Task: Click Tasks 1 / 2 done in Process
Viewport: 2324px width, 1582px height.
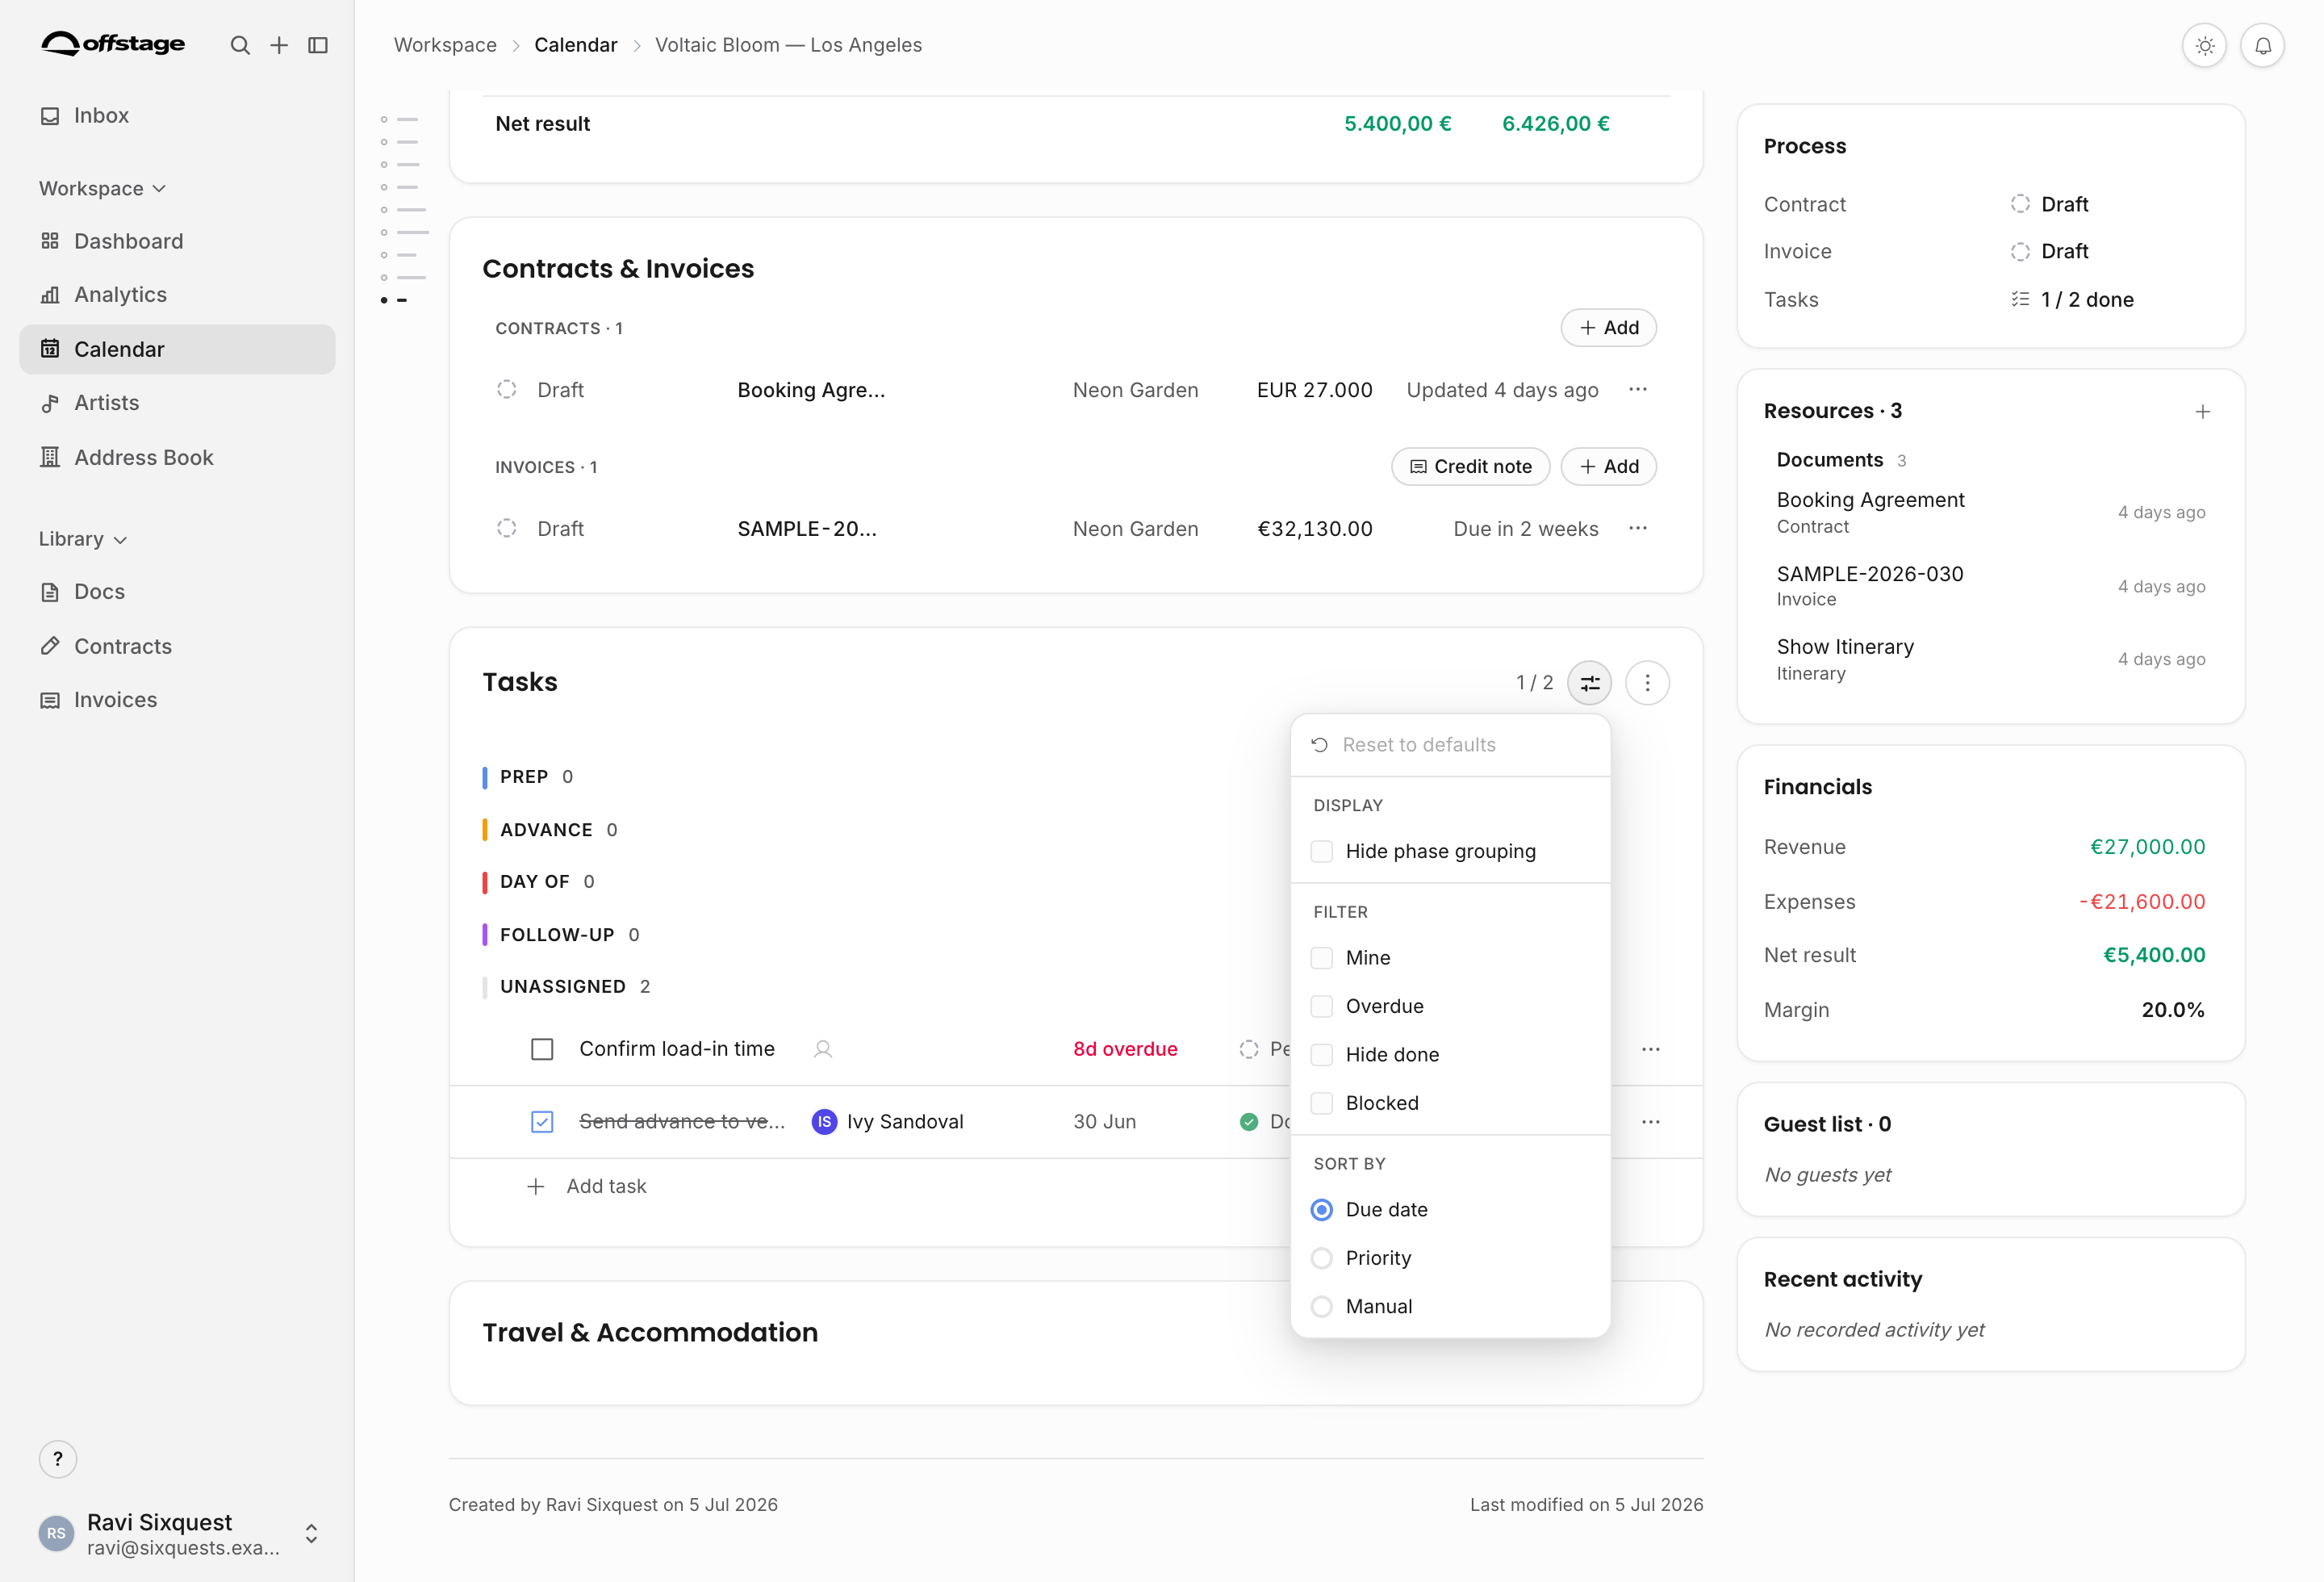Action: click(2072, 299)
